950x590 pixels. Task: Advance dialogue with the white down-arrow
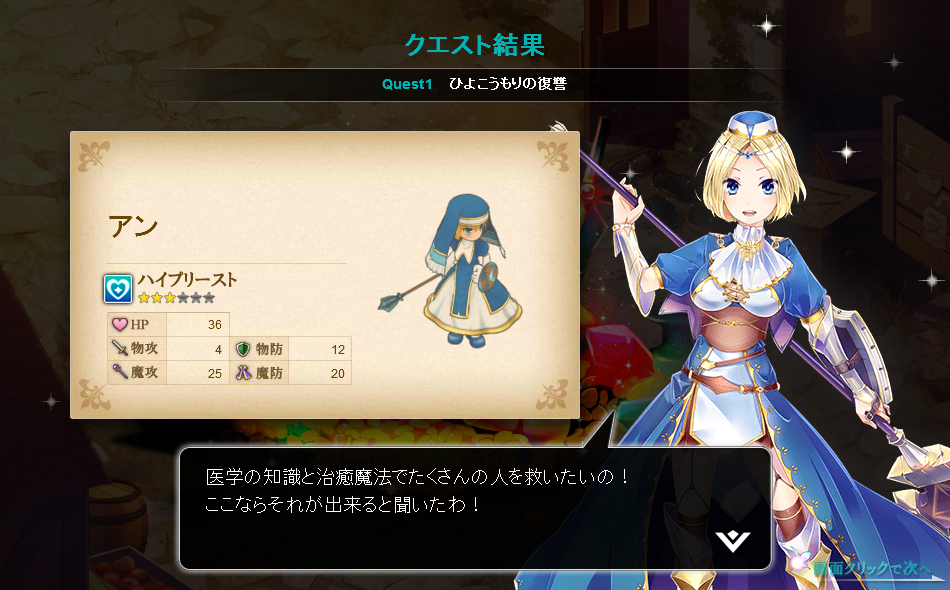732,541
